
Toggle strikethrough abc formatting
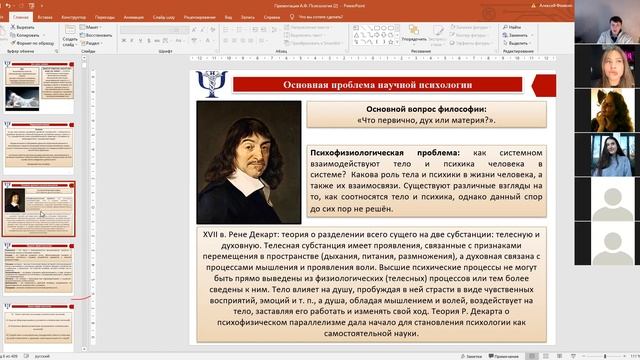pos(157,41)
